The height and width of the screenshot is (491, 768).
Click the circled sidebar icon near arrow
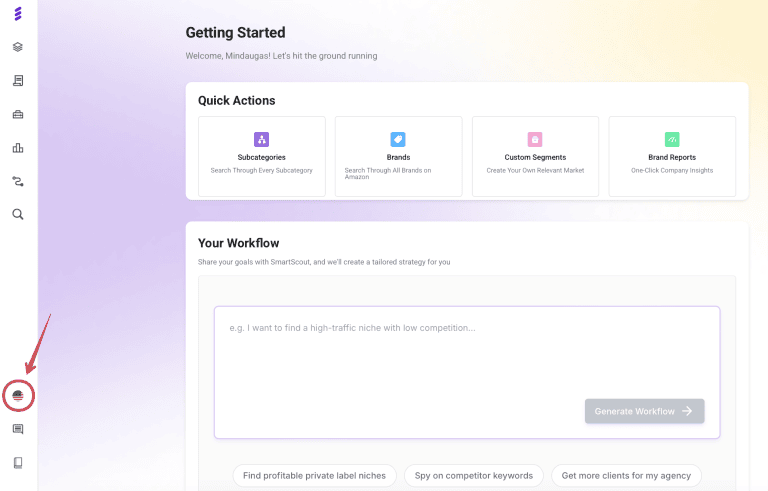click(x=18, y=396)
